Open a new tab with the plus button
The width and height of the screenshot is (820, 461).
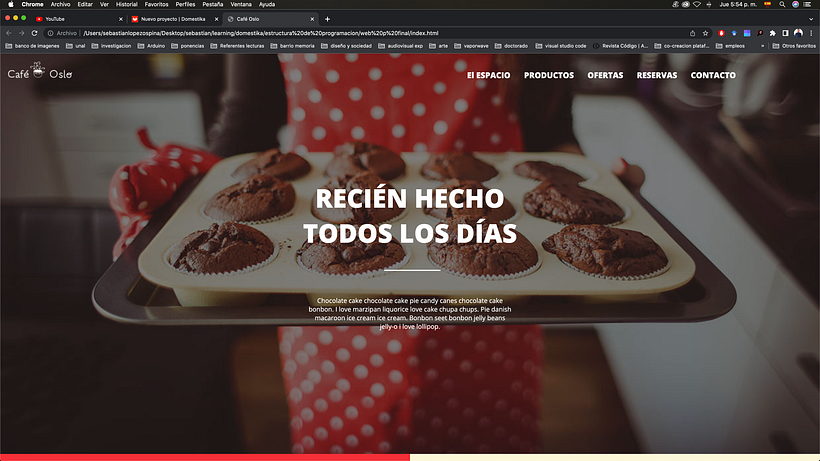327,19
